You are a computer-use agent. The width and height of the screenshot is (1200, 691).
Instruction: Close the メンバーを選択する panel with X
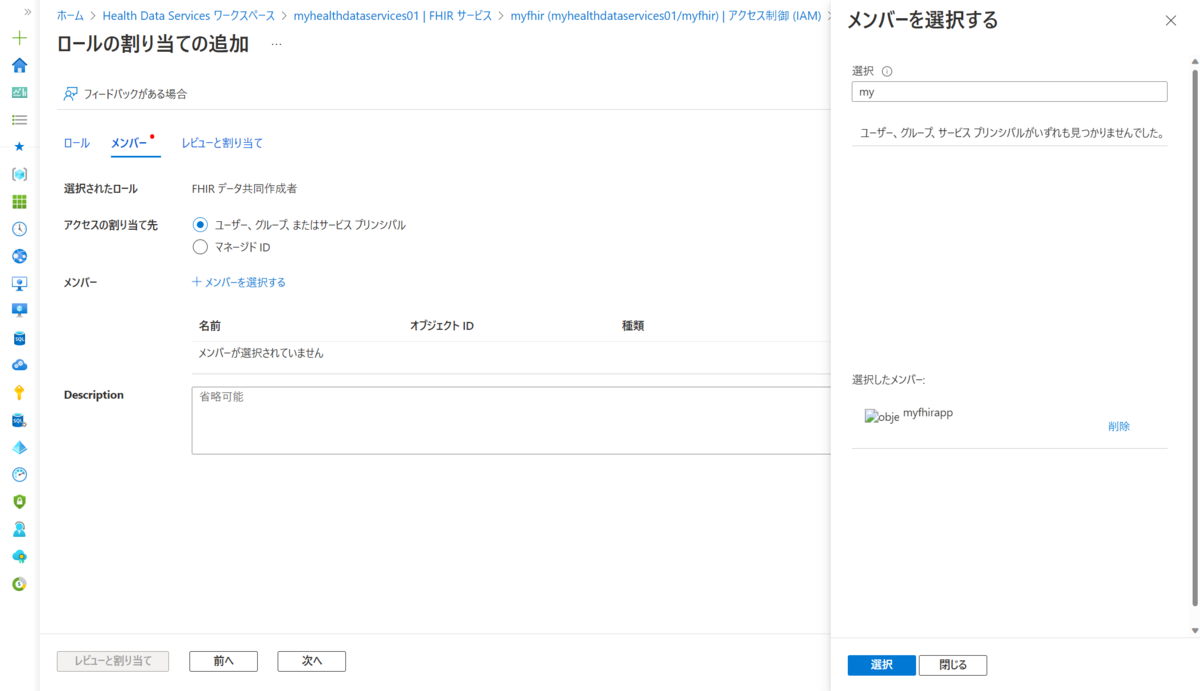click(1171, 20)
